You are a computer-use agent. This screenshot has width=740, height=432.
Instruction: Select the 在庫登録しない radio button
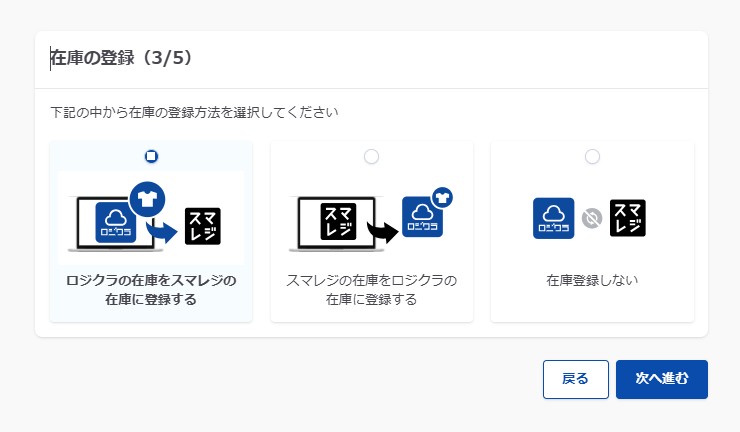point(592,156)
